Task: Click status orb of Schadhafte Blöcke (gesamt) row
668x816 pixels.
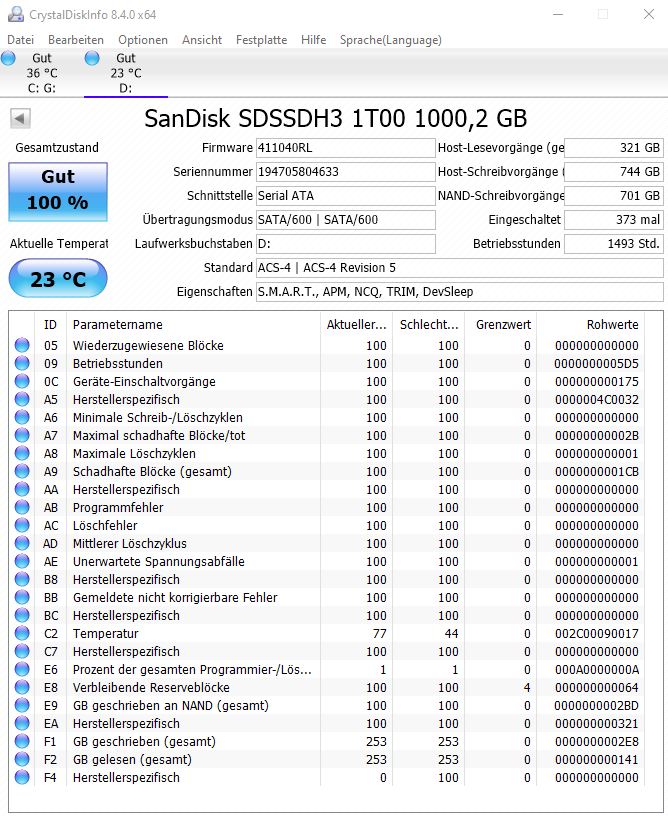Action: (22, 471)
